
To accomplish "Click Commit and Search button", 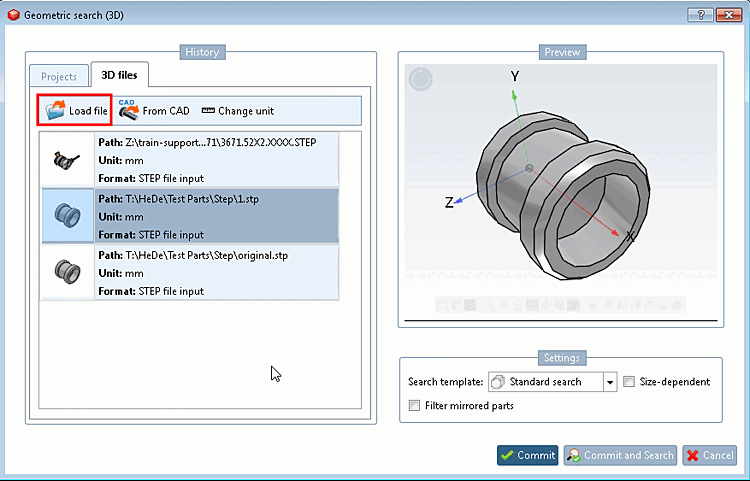I will (x=620, y=455).
